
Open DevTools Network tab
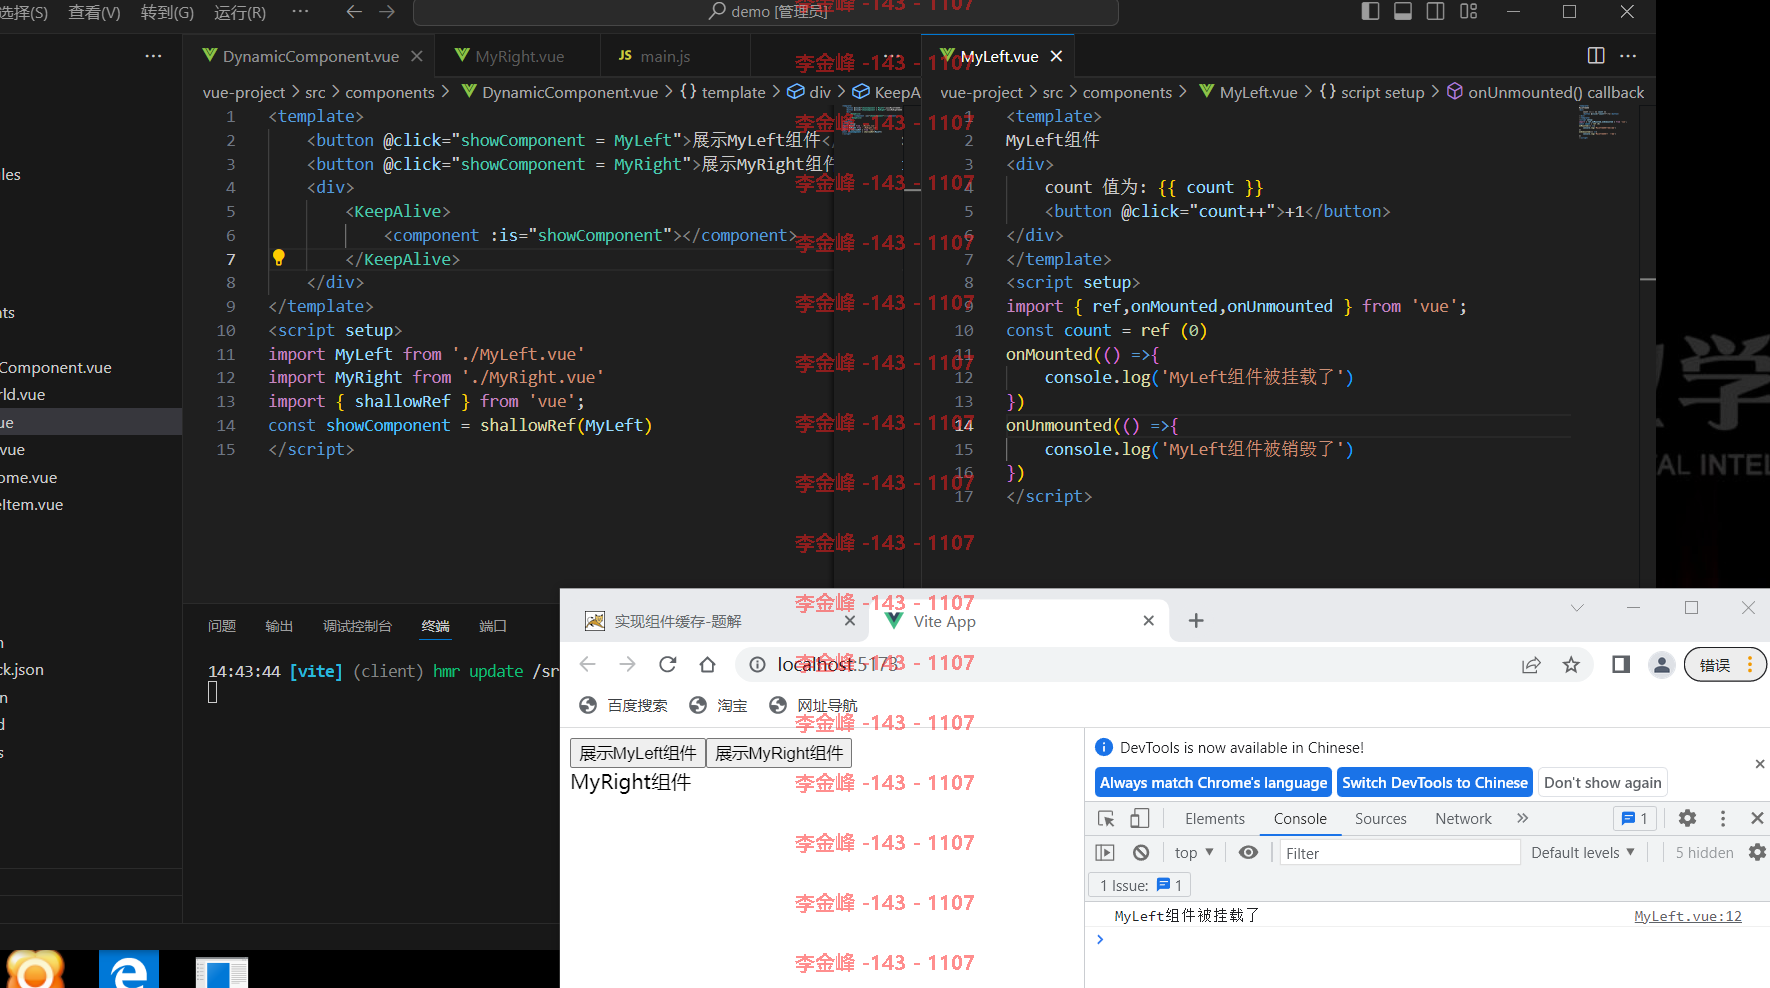pyautogui.click(x=1463, y=818)
